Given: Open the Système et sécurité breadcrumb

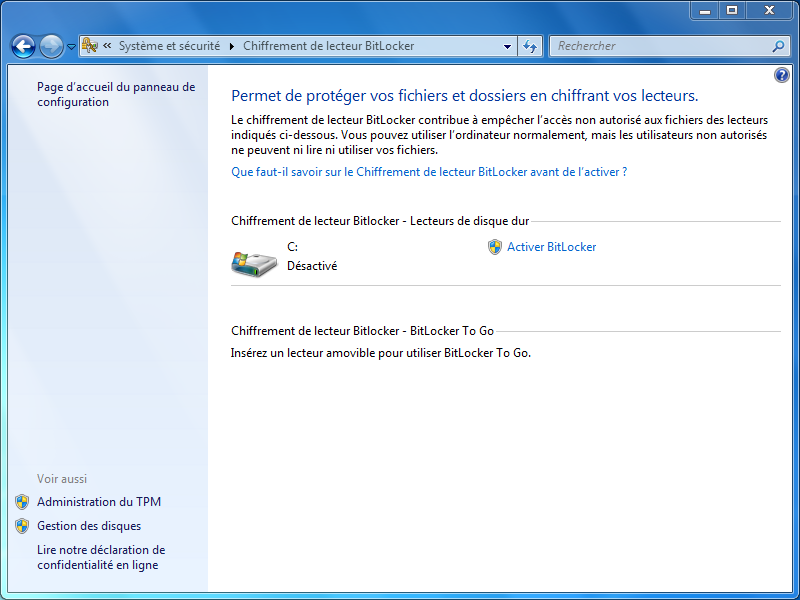Looking at the screenshot, I should coord(169,46).
